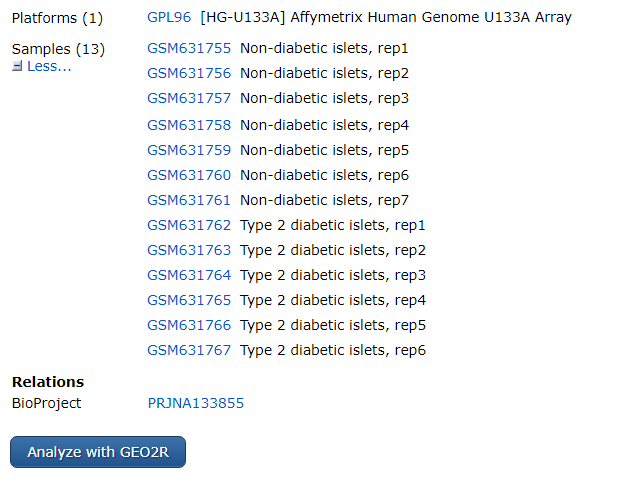Open sample GSM631762 link
Image resolution: width=617 pixels, height=481 pixels.
(189, 225)
